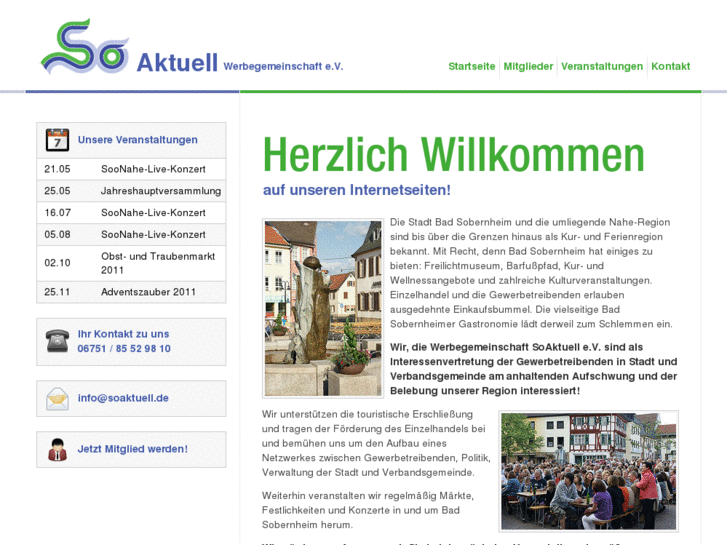The height and width of the screenshot is (545, 727).
Task: Navigate to the Kontakt page
Action: (x=670, y=66)
